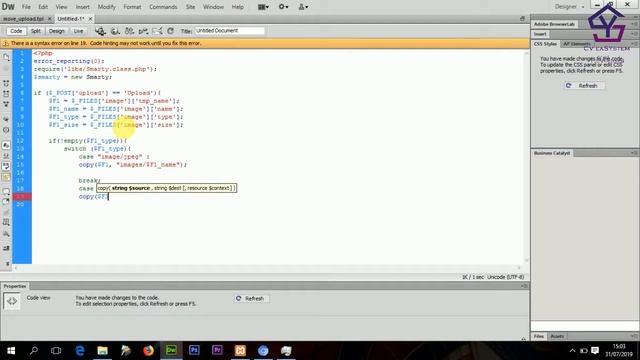Open the Window menu
The height and width of the screenshot is (360, 640).
click(x=213, y=7)
